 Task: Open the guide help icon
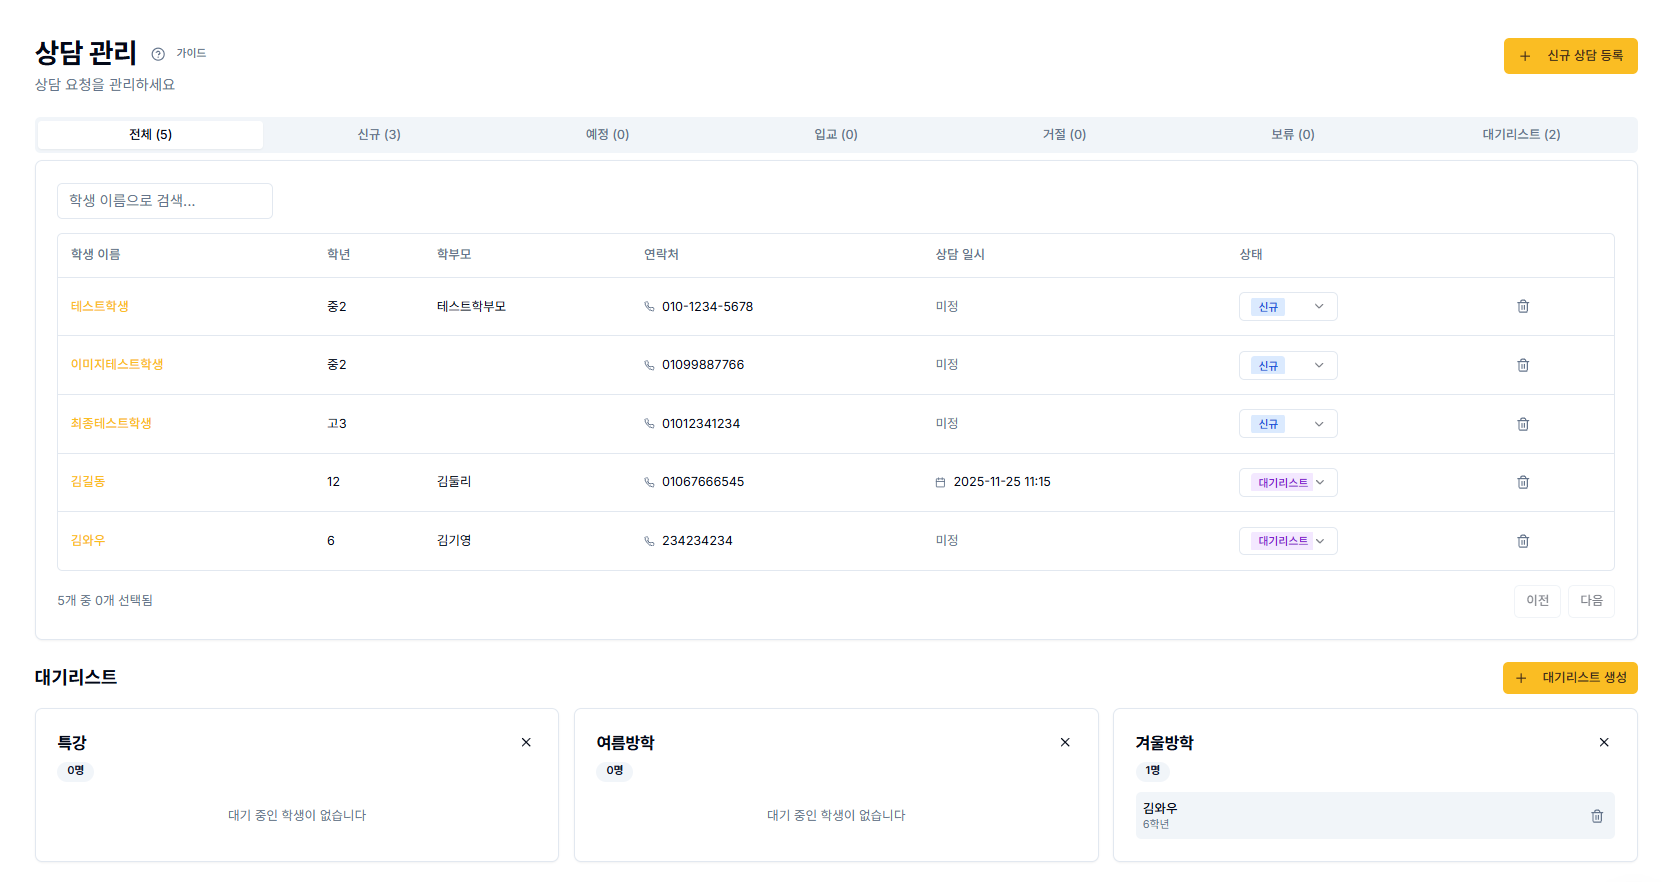click(158, 54)
